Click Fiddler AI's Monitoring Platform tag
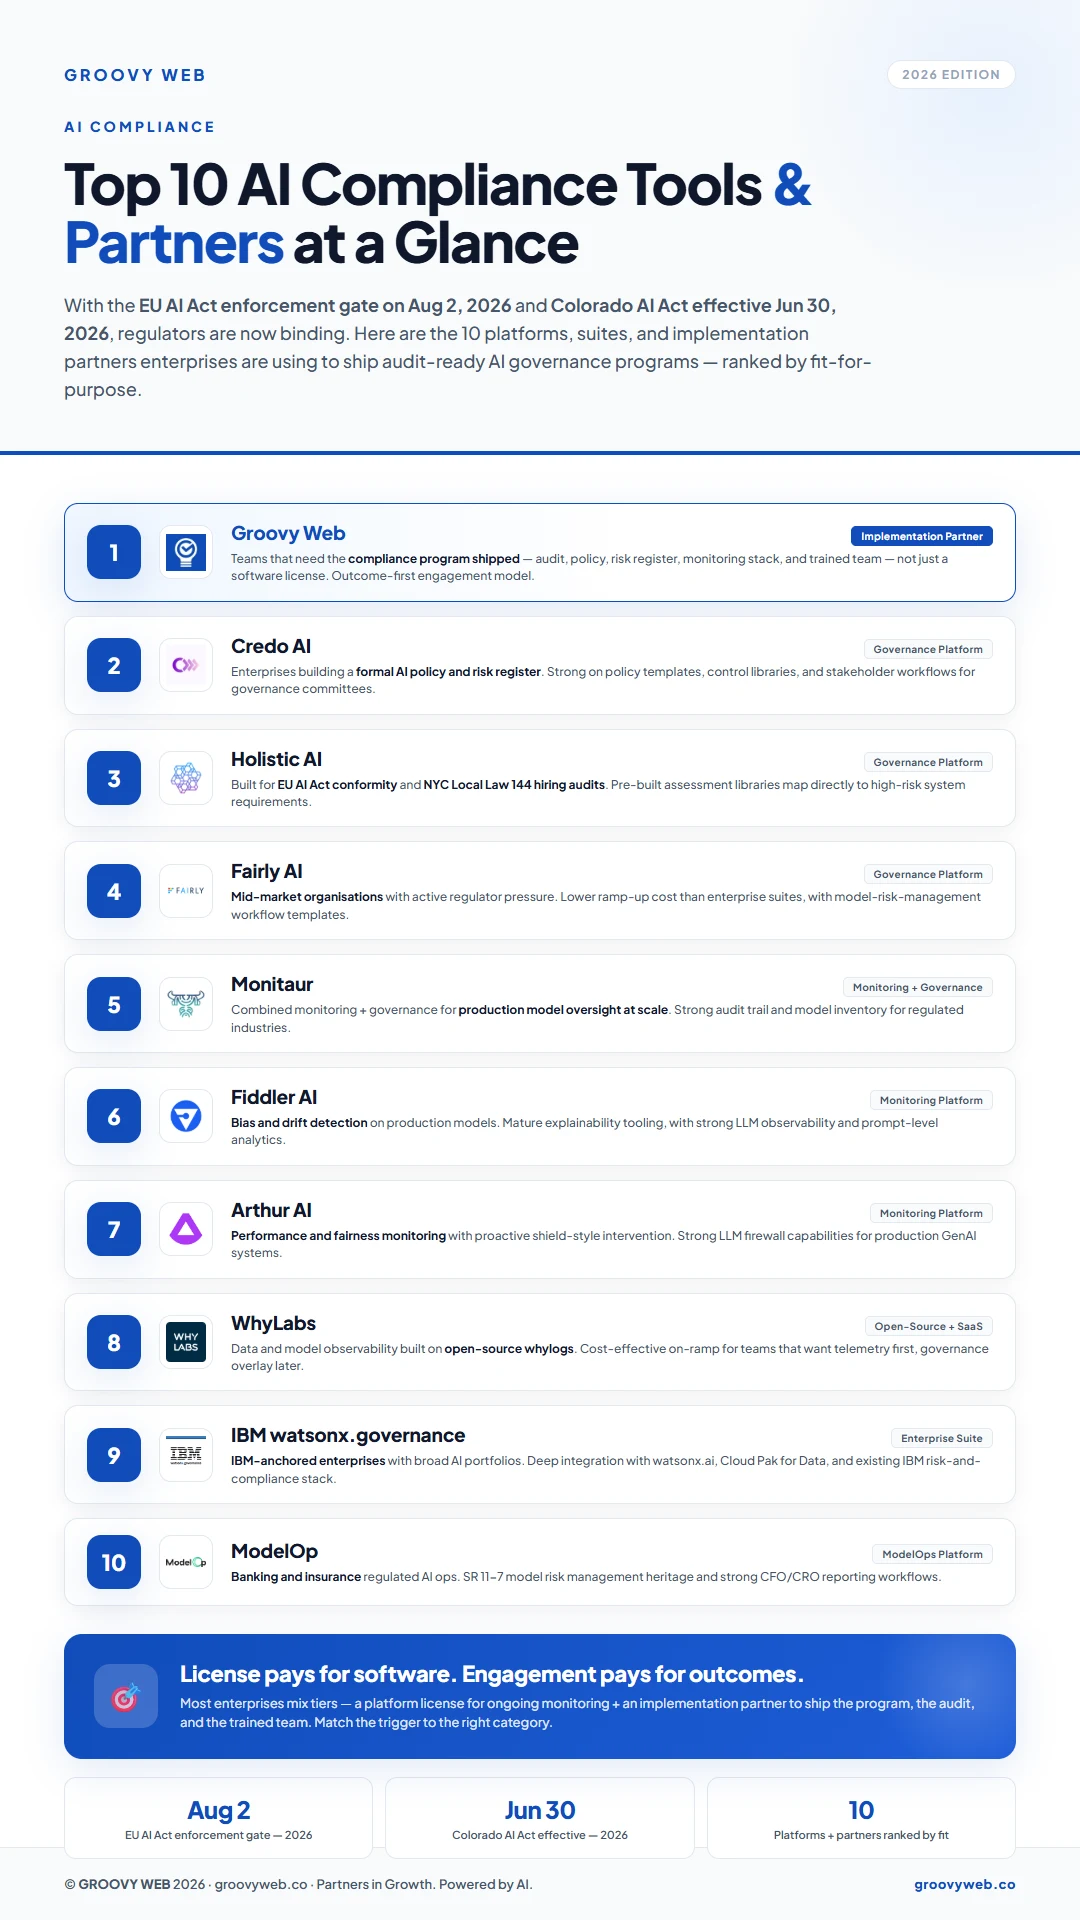Viewport: 1080px width, 1920px height. tap(931, 1100)
